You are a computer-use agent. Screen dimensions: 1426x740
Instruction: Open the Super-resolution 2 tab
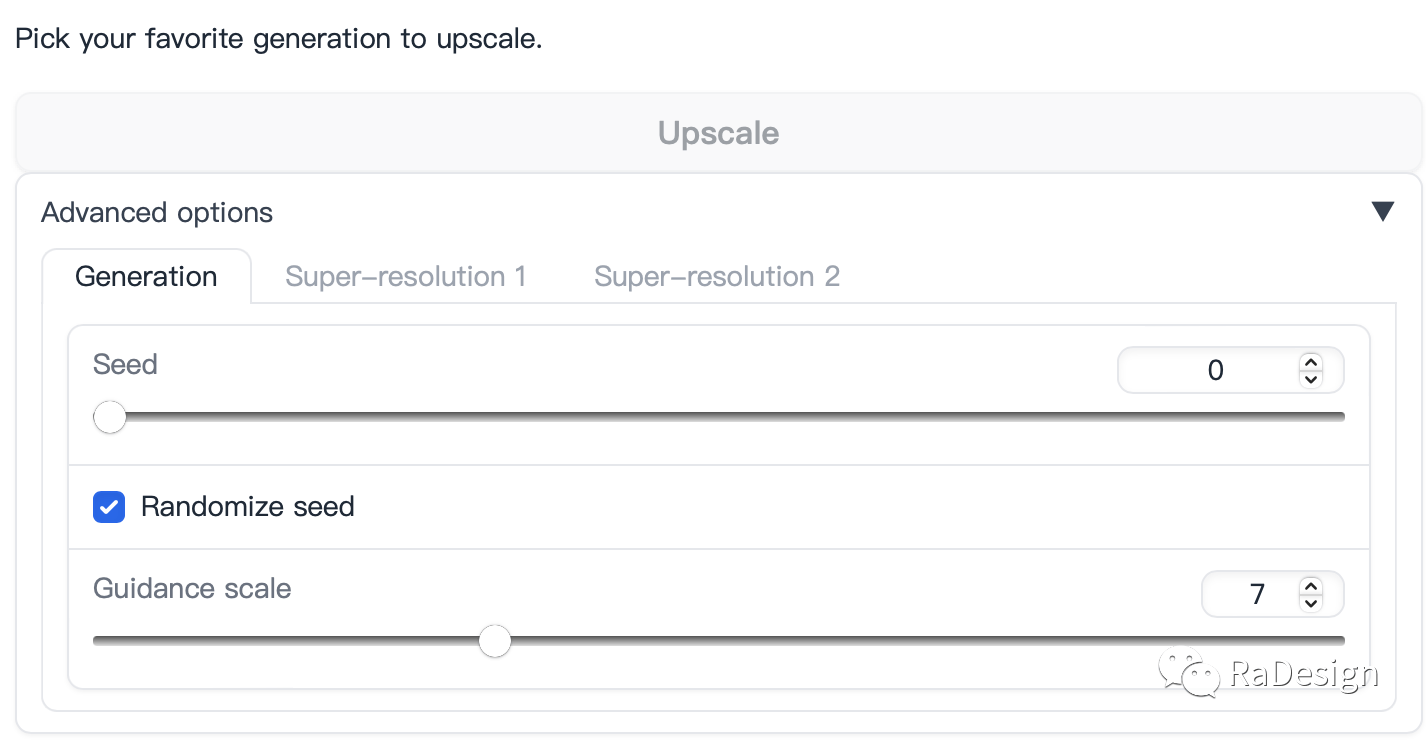tap(717, 276)
